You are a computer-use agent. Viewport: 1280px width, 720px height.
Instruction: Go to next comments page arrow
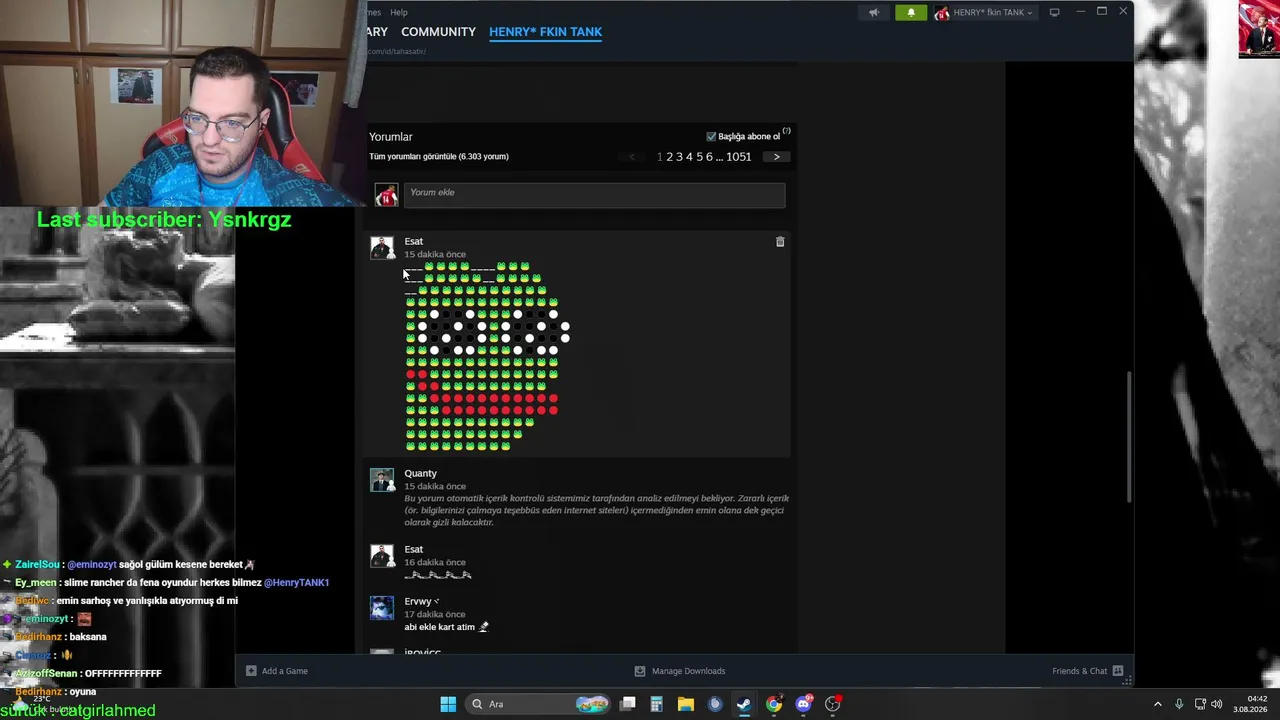click(x=776, y=157)
